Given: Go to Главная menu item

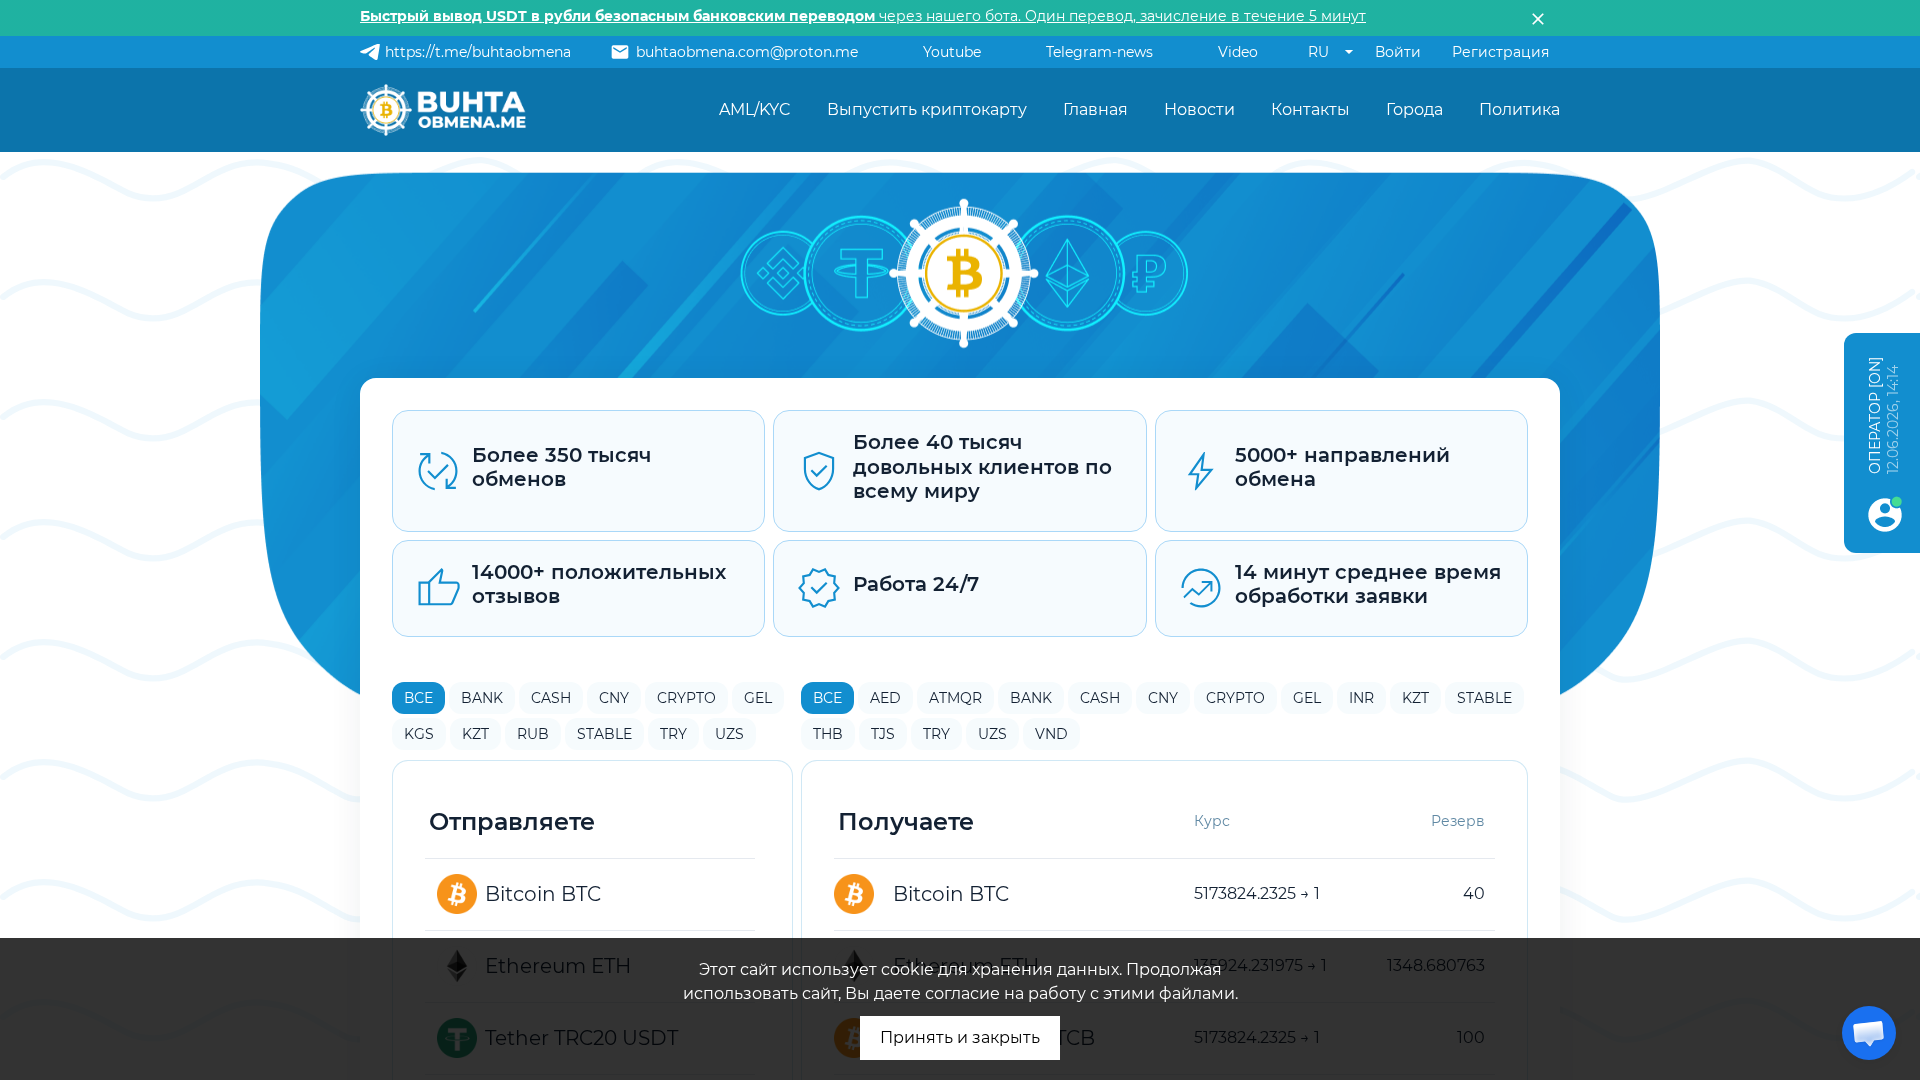Looking at the screenshot, I should point(1095,110).
